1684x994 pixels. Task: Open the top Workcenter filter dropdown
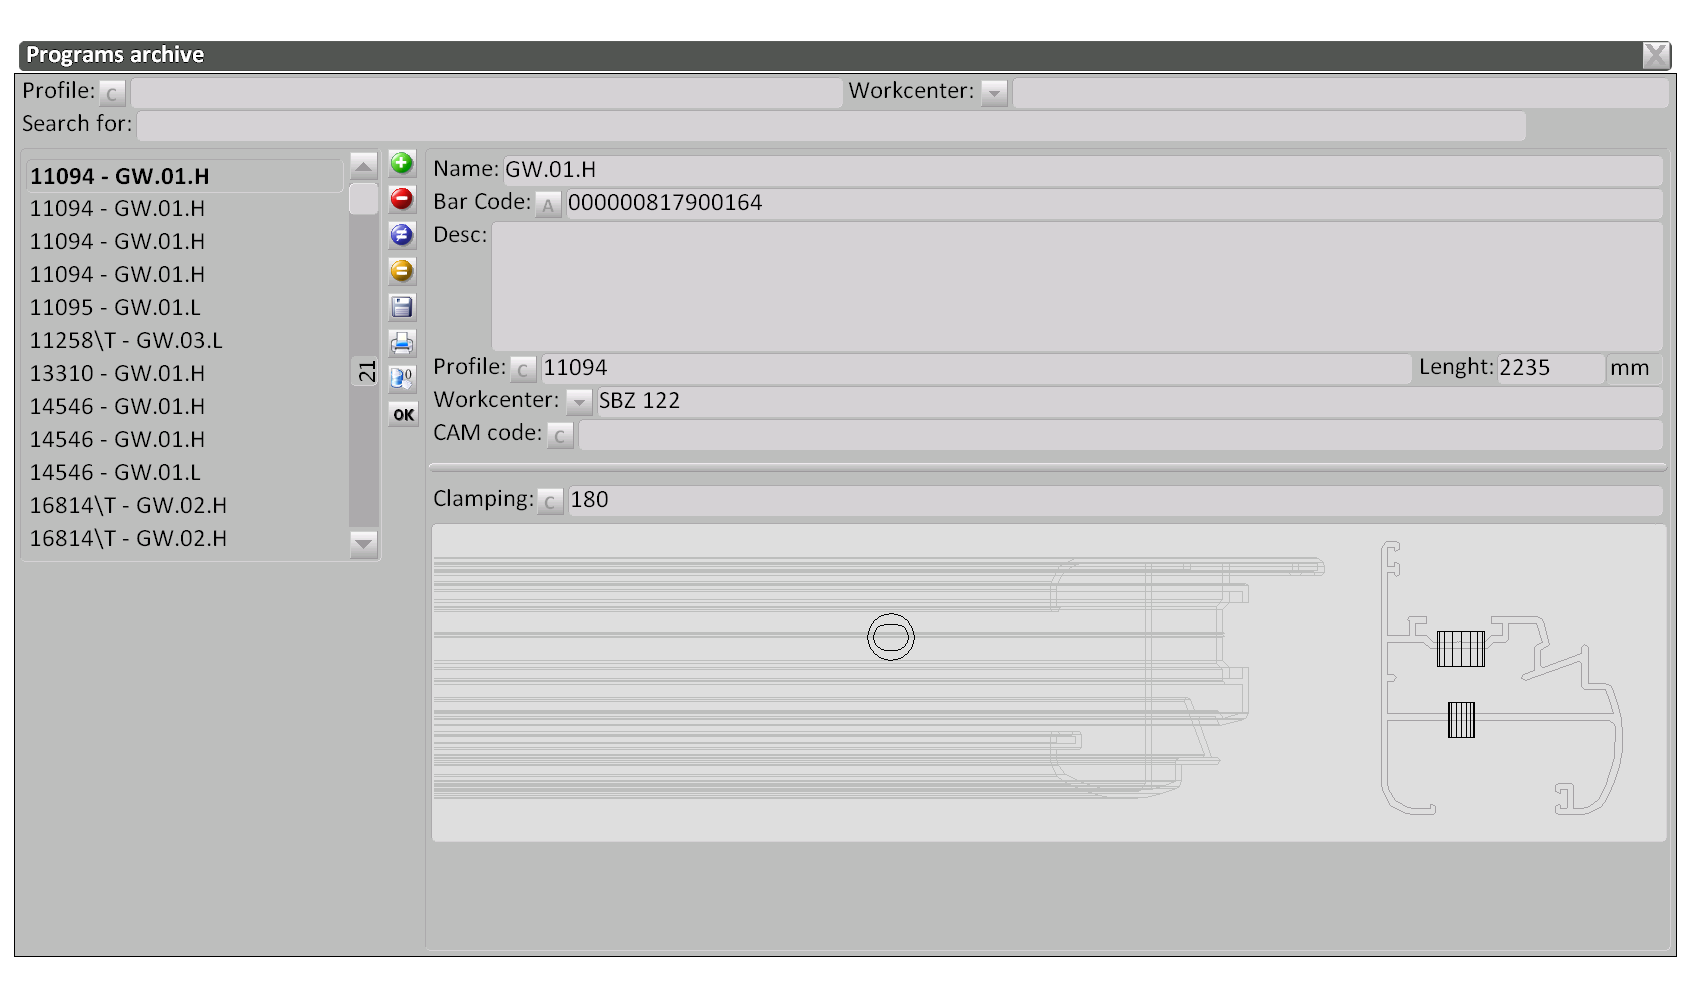pos(994,93)
